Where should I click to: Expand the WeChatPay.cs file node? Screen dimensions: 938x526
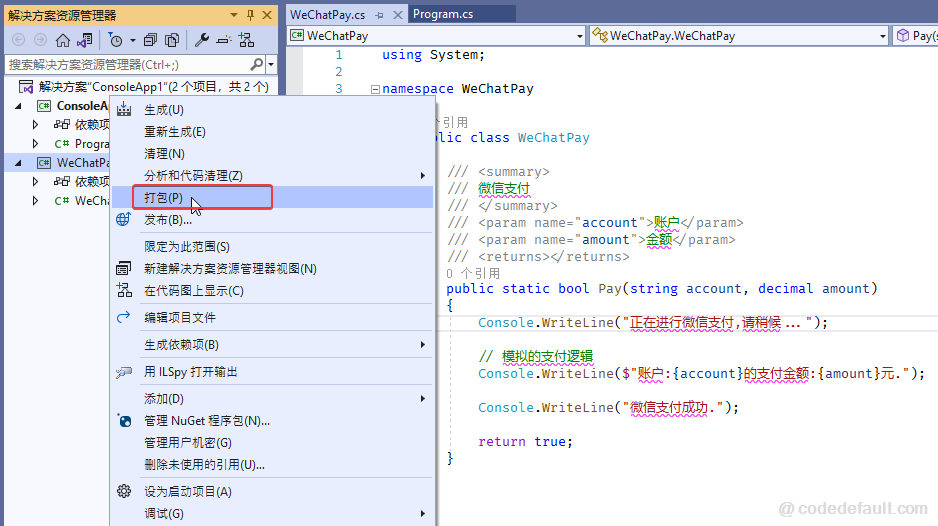pyautogui.click(x=35, y=200)
